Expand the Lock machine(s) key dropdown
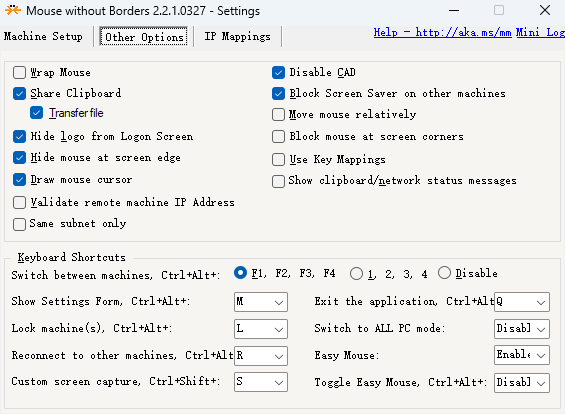 [261, 329]
